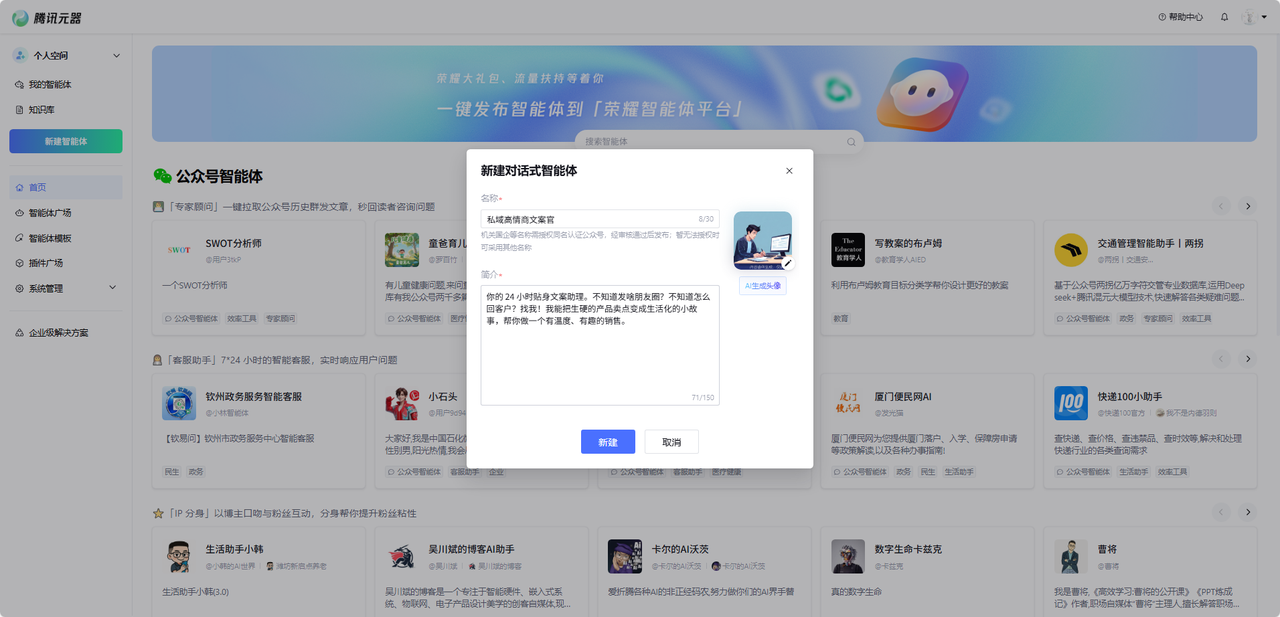Viewport: 1280px width, 617px height.
Task: Open 小石头 avatar icon
Action: tap(402, 403)
